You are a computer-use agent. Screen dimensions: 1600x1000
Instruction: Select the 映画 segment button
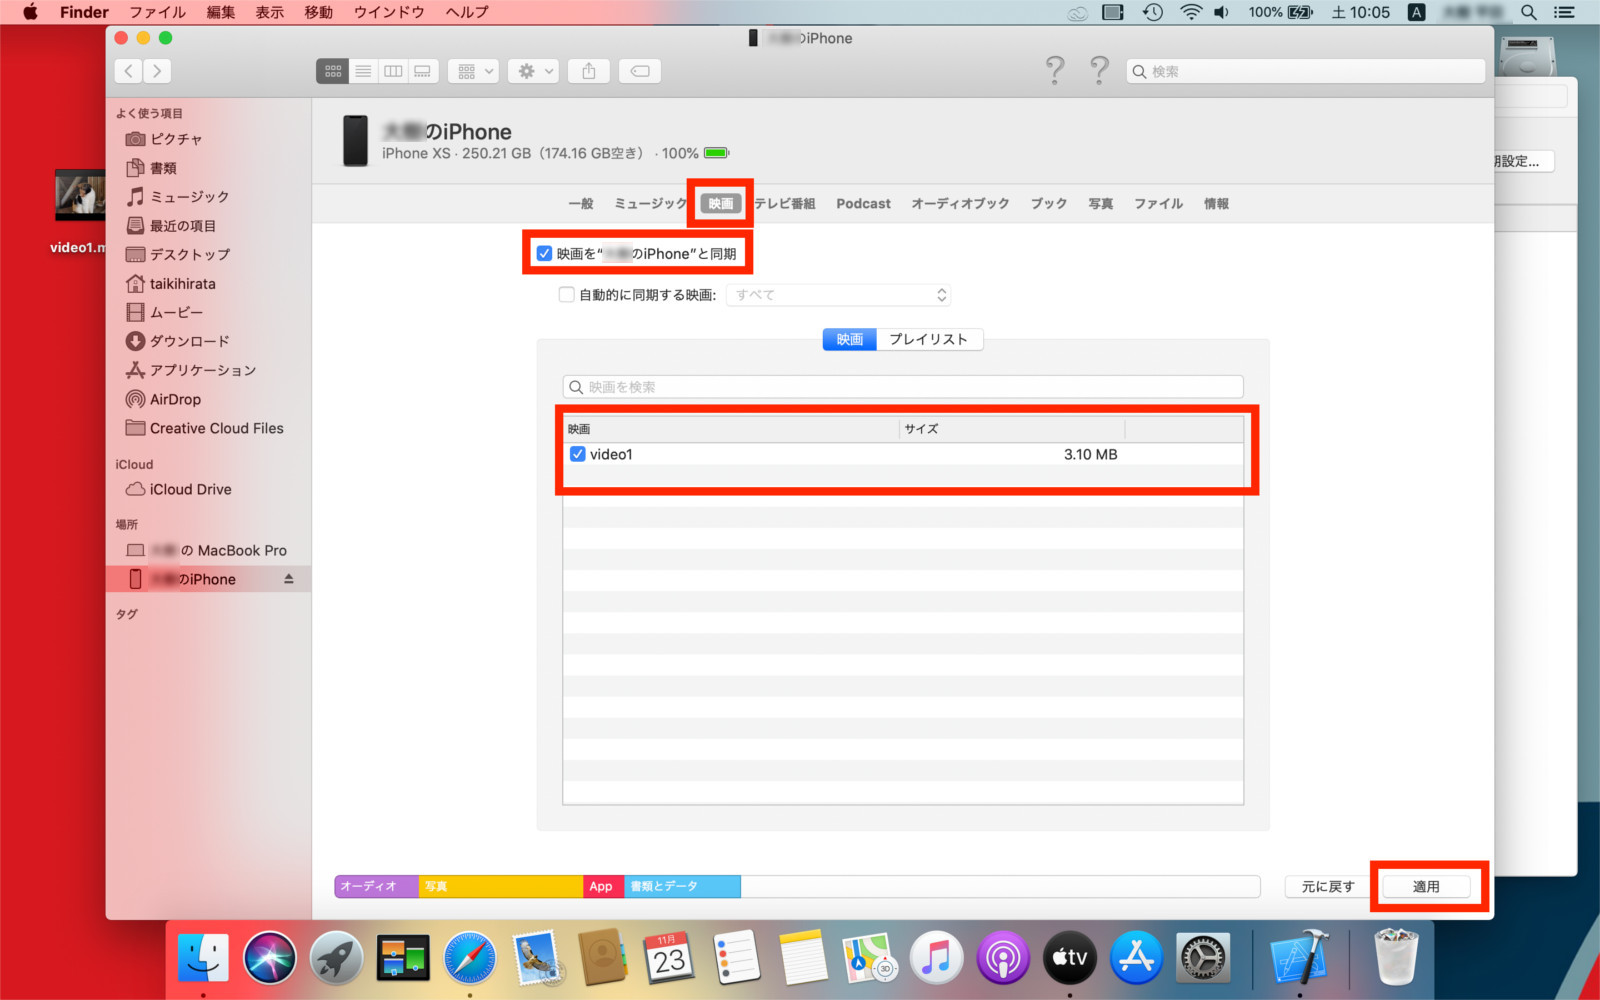[850, 340]
